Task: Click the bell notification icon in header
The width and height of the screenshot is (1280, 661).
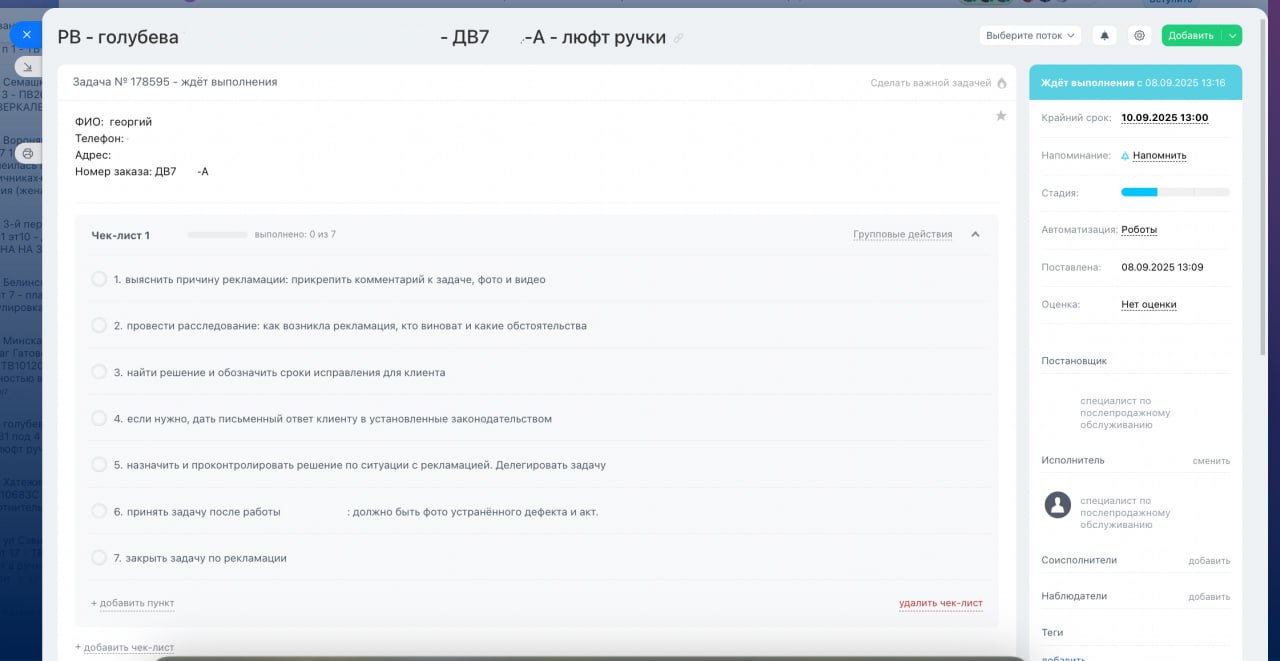Action: coord(1105,36)
